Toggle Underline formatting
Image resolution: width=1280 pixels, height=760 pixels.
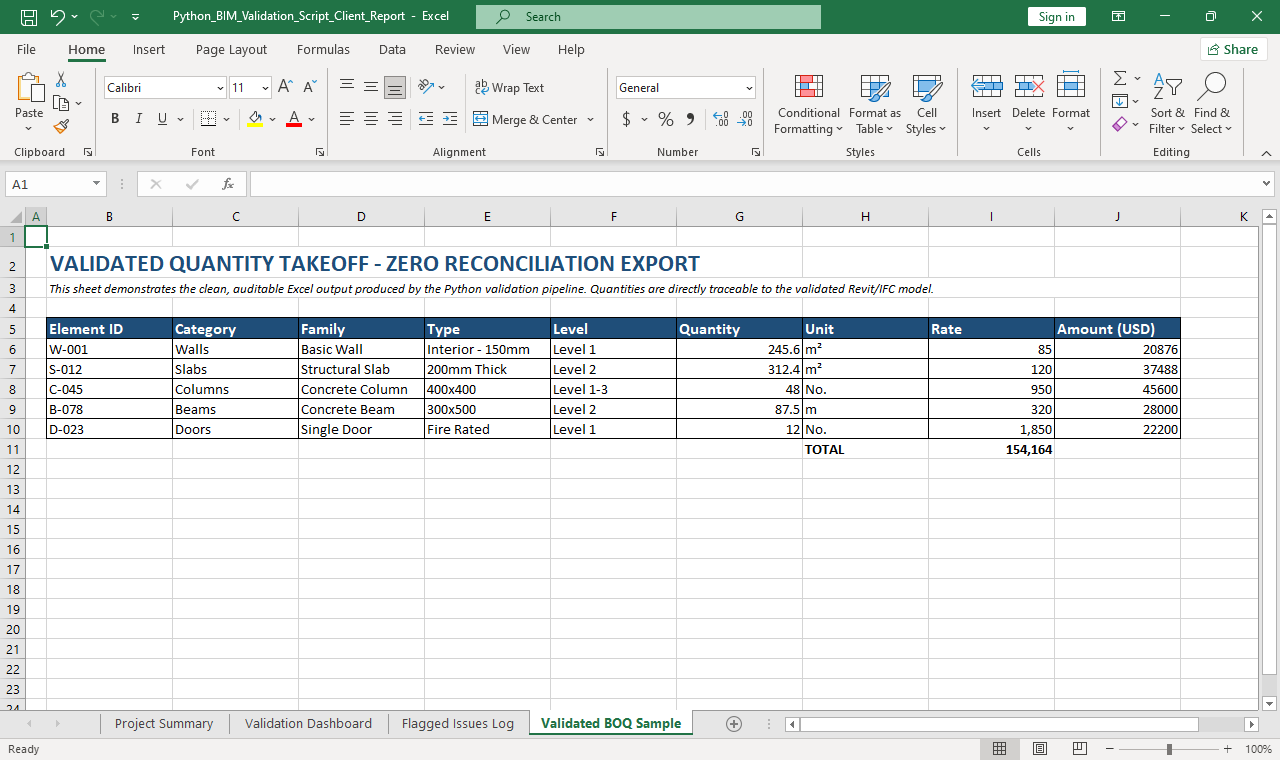[162, 119]
